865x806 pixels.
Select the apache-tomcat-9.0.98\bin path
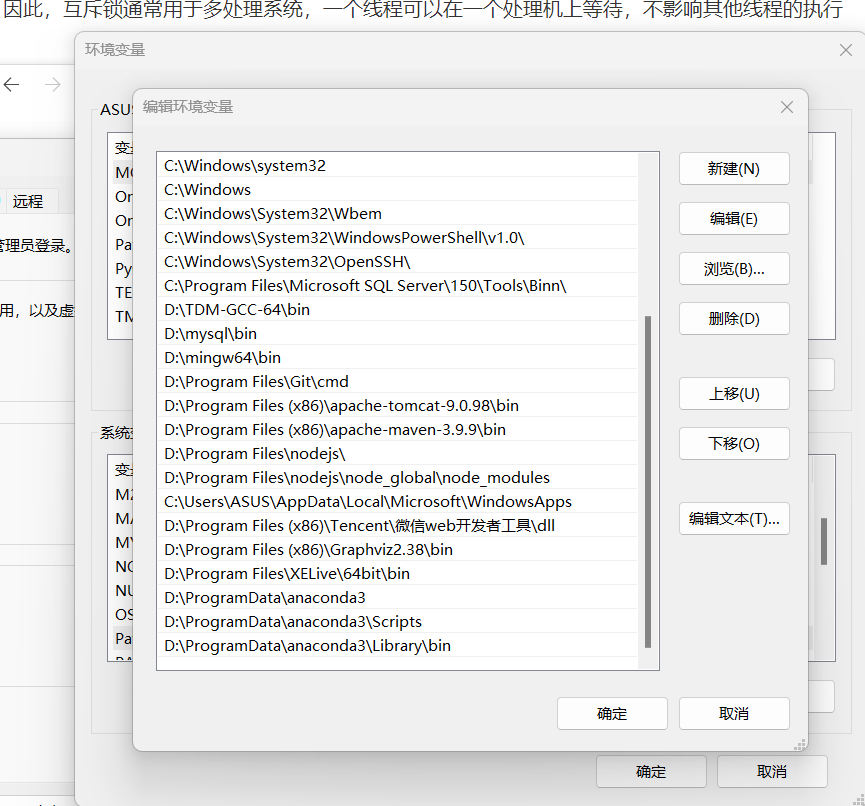pos(400,405)
